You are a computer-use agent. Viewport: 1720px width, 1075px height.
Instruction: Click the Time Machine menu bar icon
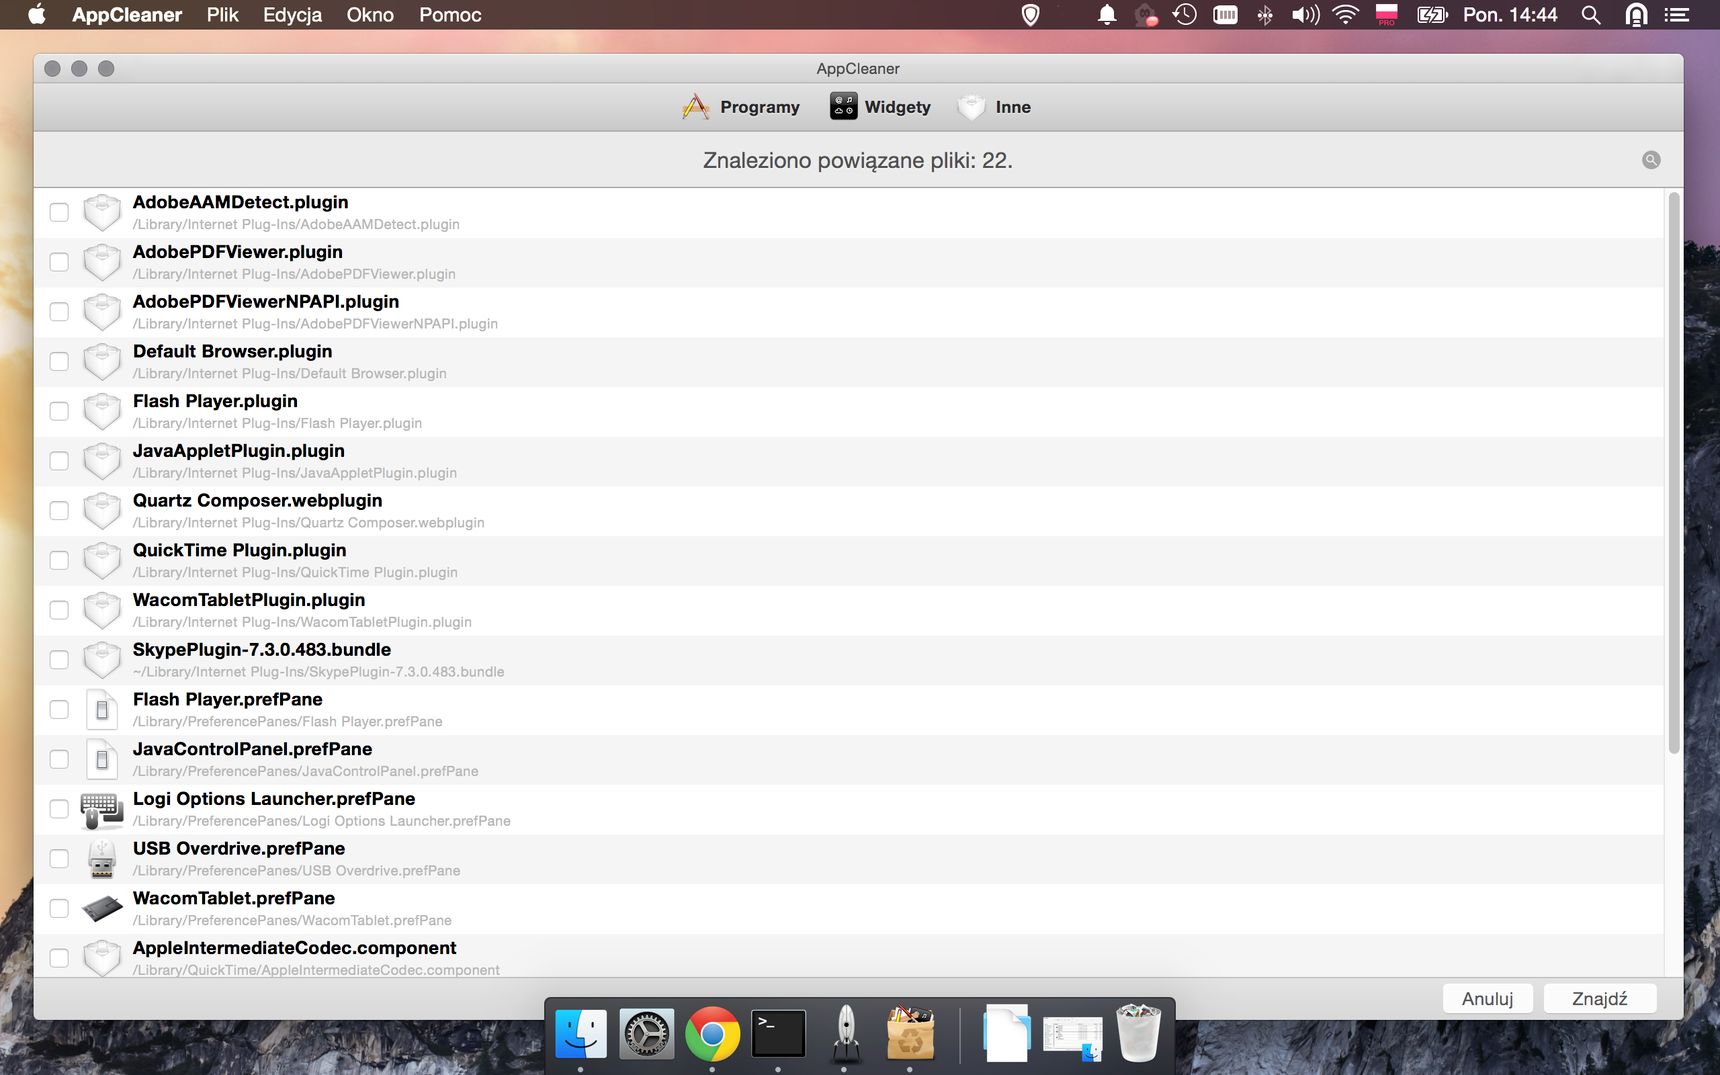point(1185,15)
